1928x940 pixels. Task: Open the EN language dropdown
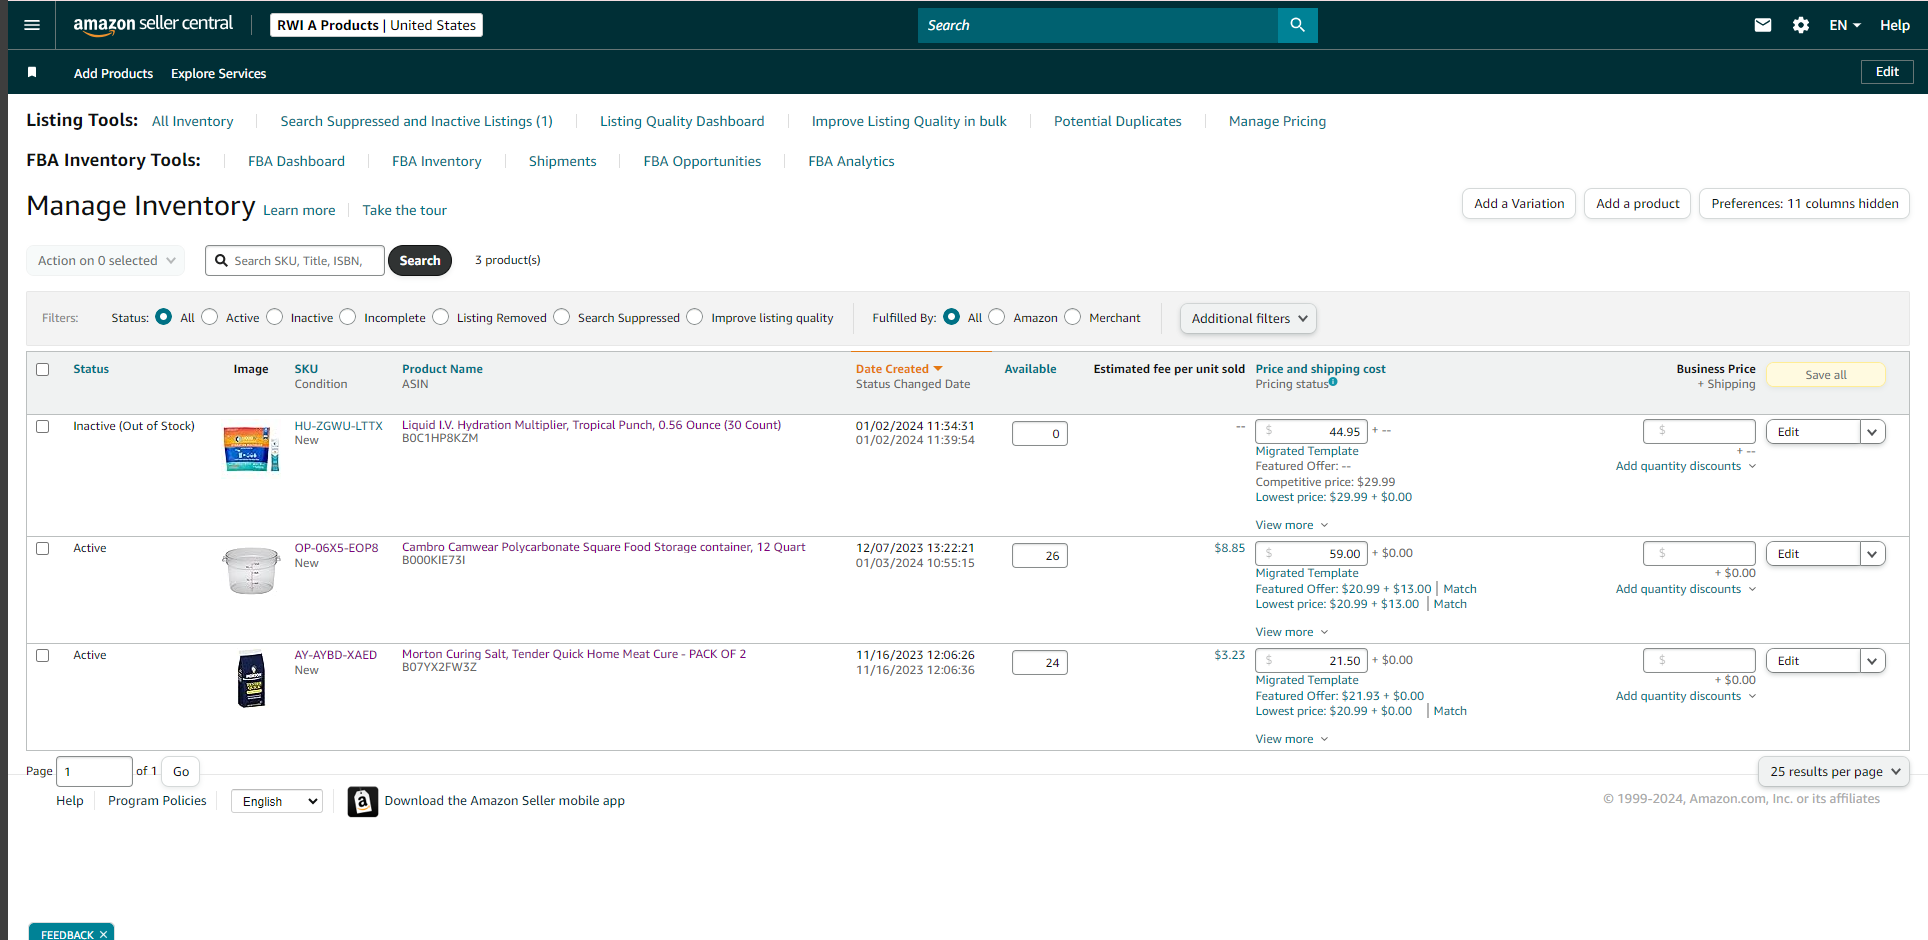(1844, 25)
